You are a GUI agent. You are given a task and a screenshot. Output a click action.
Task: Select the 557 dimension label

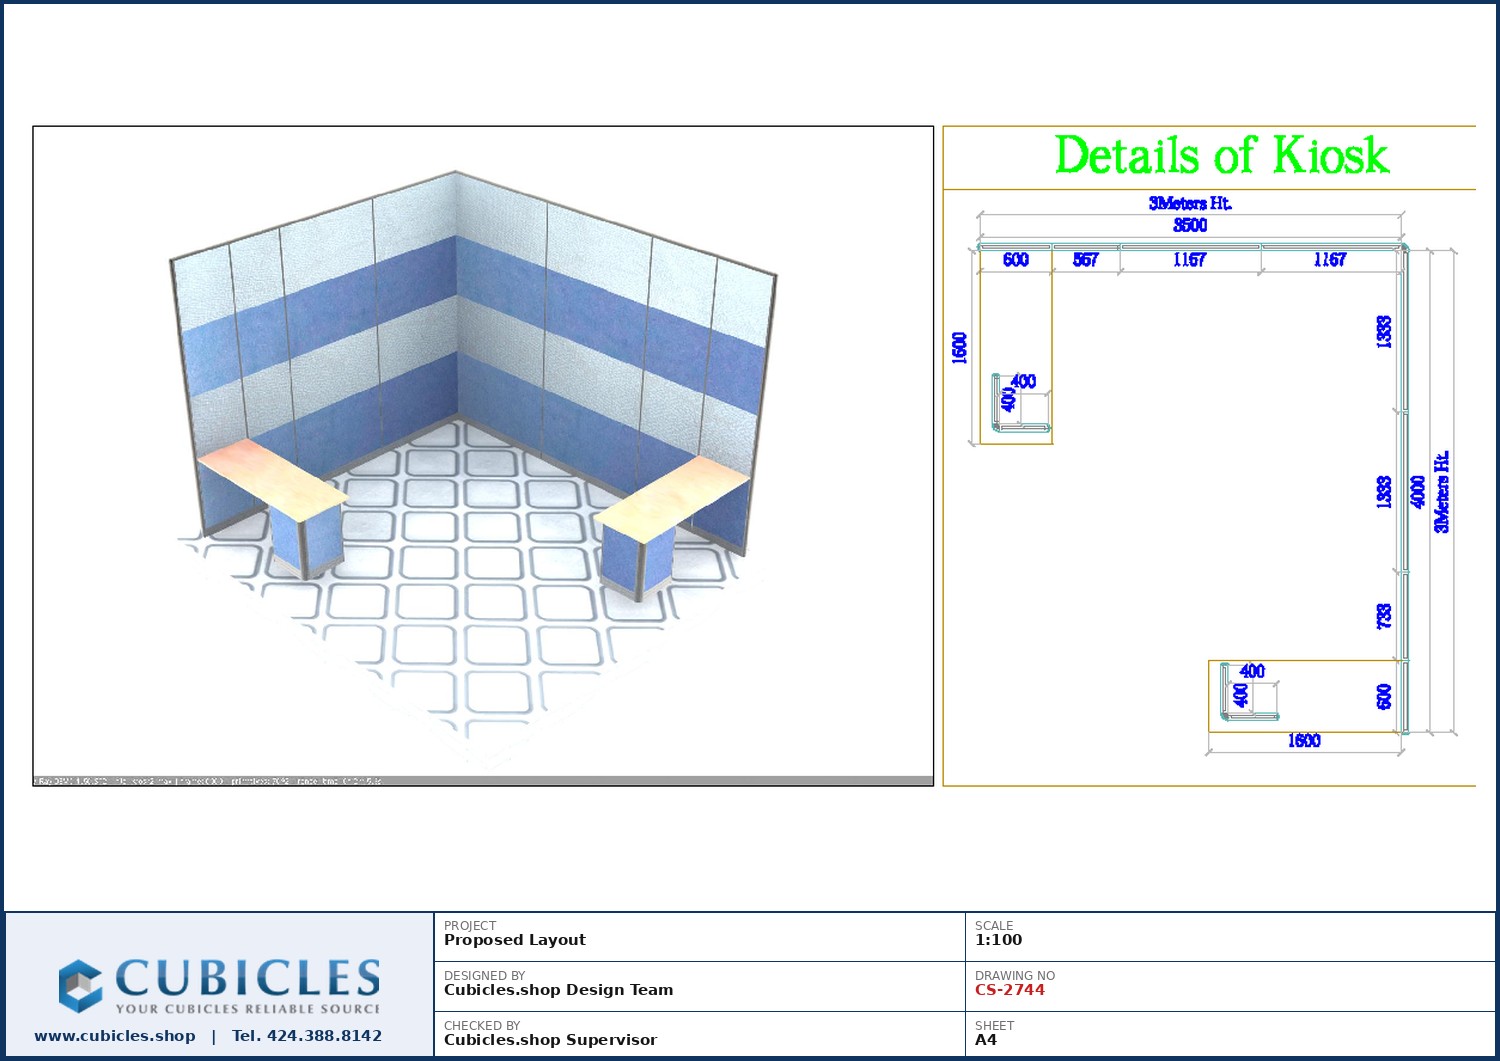1085,260
